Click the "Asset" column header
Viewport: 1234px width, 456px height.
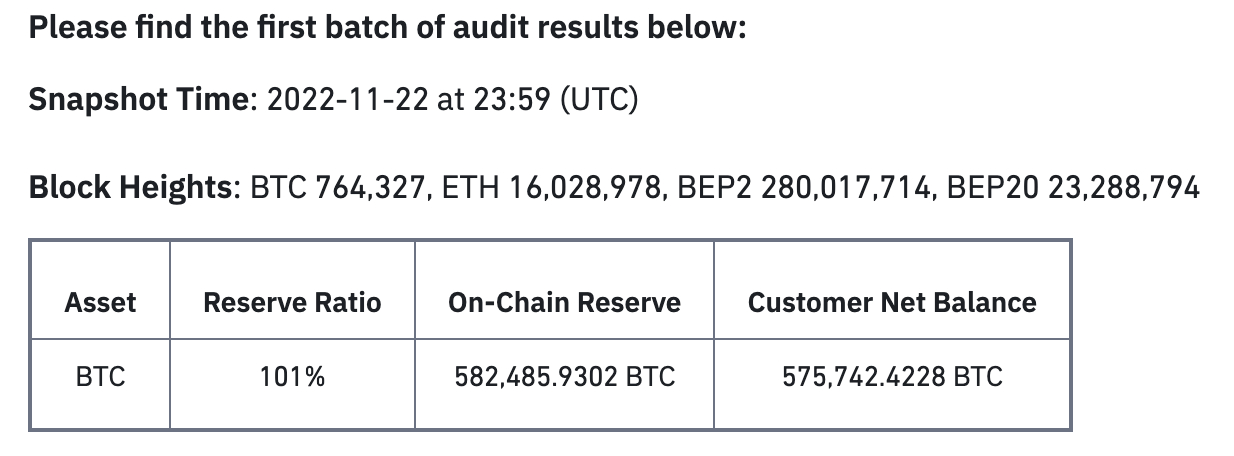pyautogui.click(x=100, y=303)
